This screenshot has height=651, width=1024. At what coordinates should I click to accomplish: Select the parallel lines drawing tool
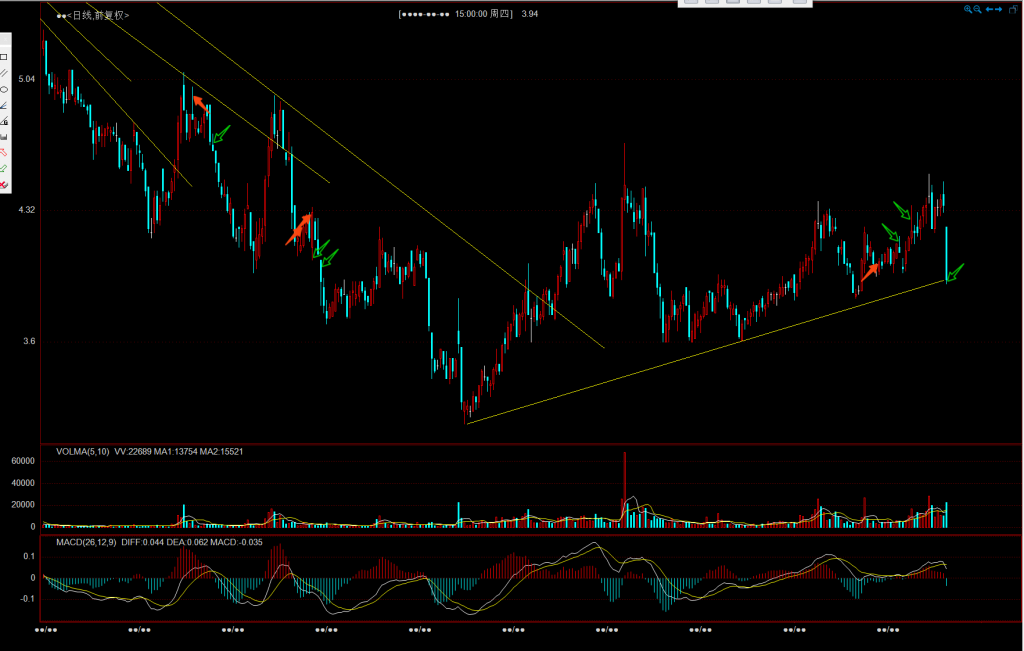(4, 73)
